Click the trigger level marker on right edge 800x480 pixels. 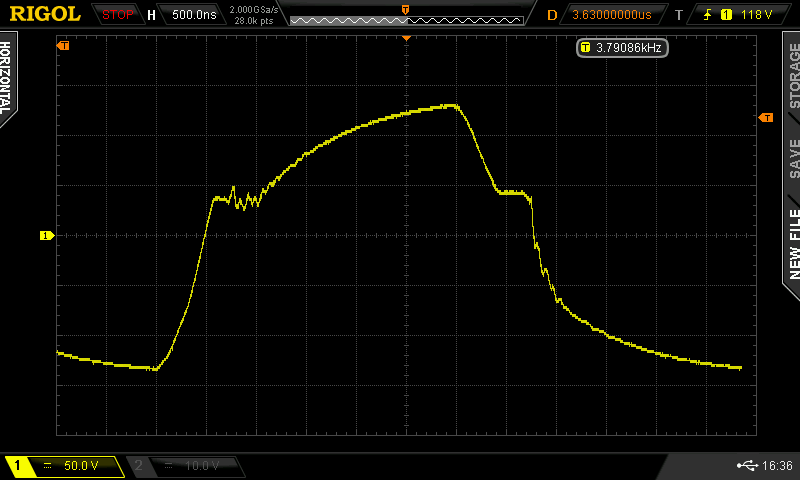point(766,118)
